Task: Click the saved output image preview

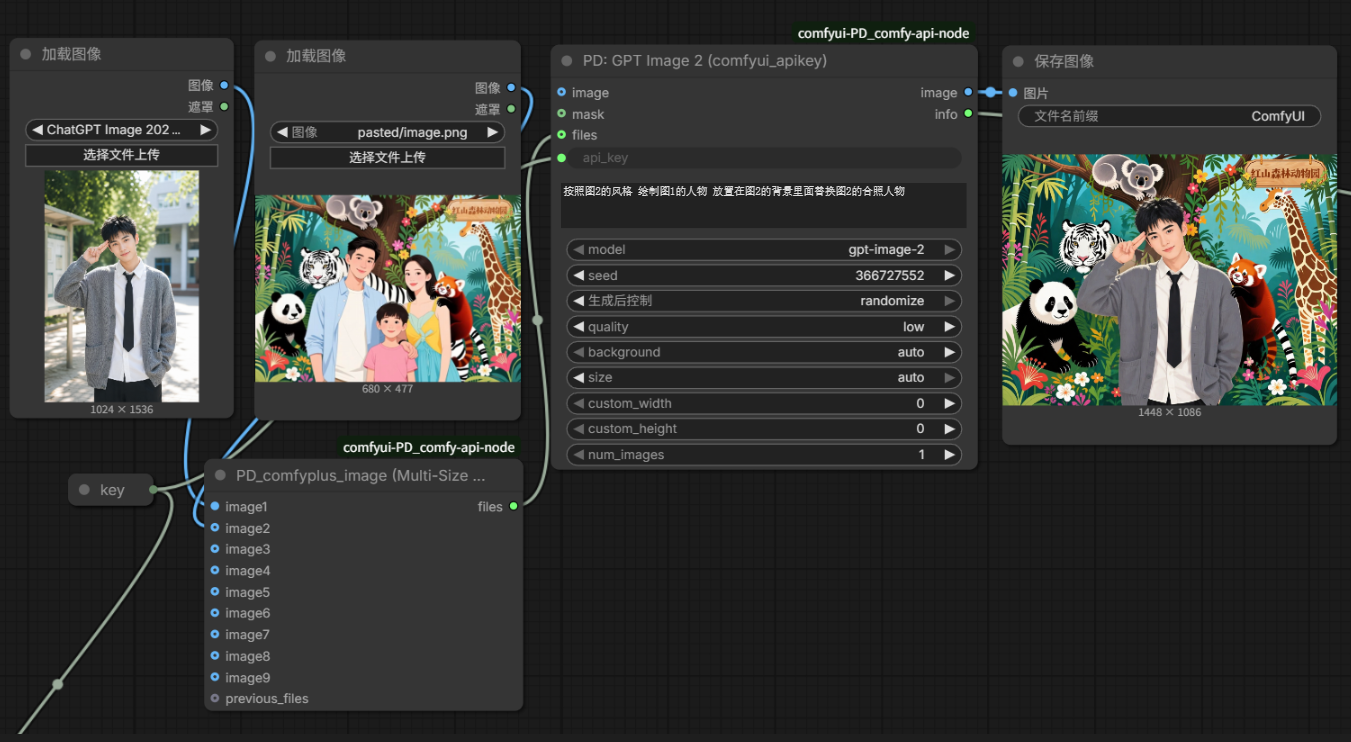Action: pyautogui.click(x=1169, y=280)
